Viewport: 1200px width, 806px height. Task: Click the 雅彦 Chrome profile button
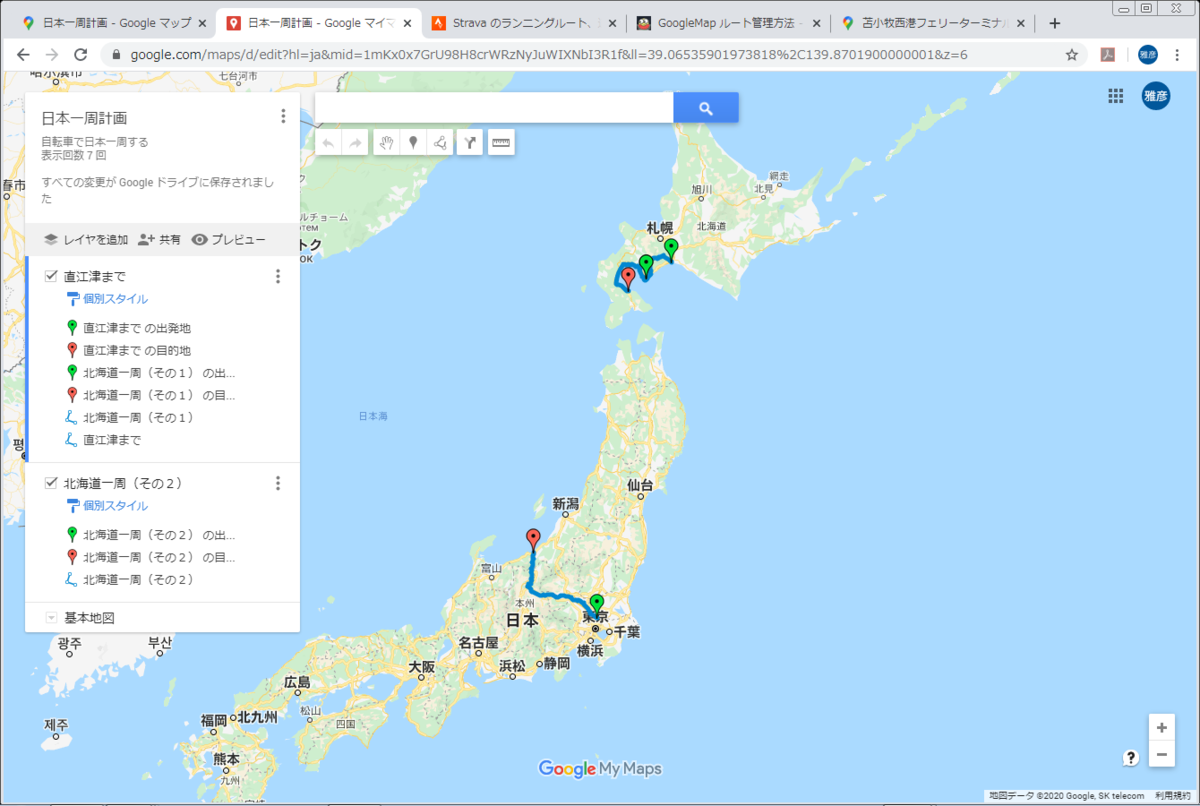(x=1147, y=55)
